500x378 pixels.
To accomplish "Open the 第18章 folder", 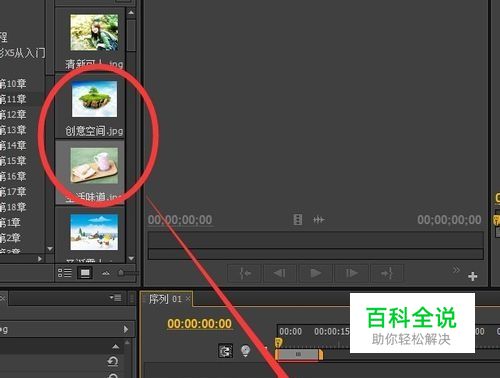I will point(13,207).
